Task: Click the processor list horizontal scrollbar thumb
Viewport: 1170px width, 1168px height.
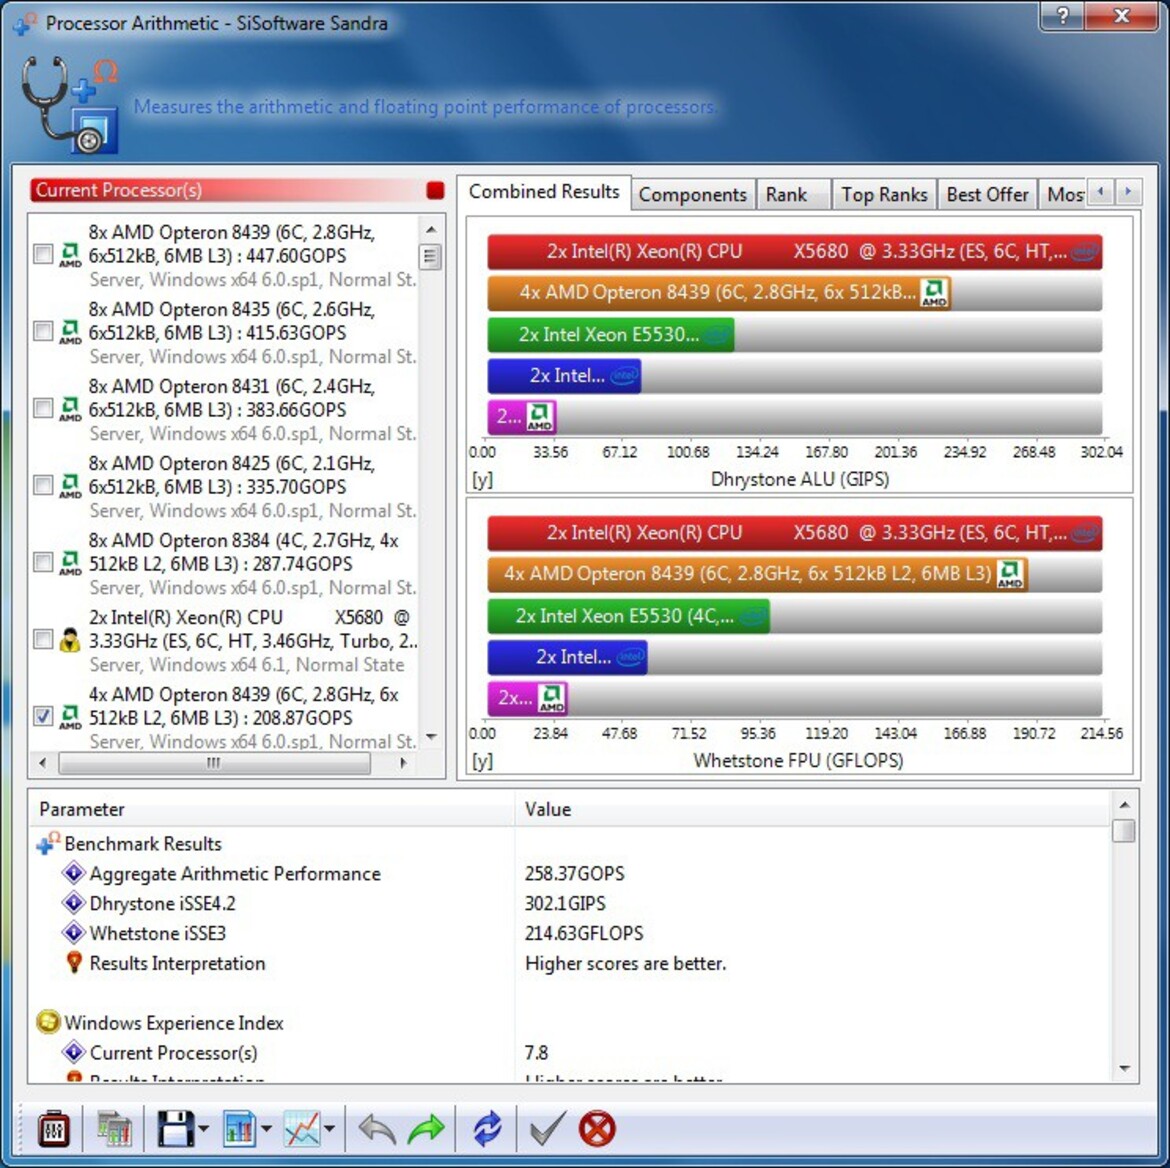Action: [214, 763]
